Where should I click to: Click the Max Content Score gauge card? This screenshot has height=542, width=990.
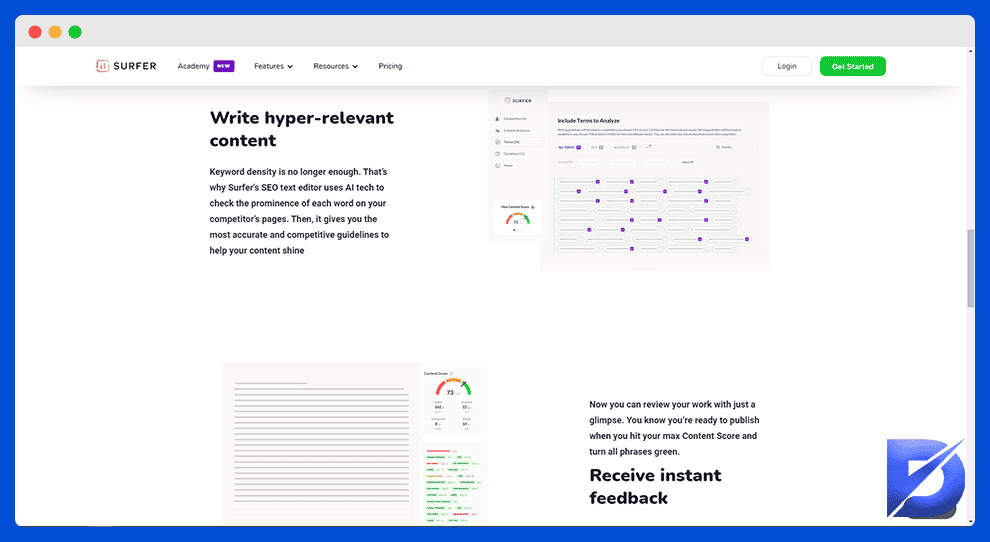(x=518, y=217)
